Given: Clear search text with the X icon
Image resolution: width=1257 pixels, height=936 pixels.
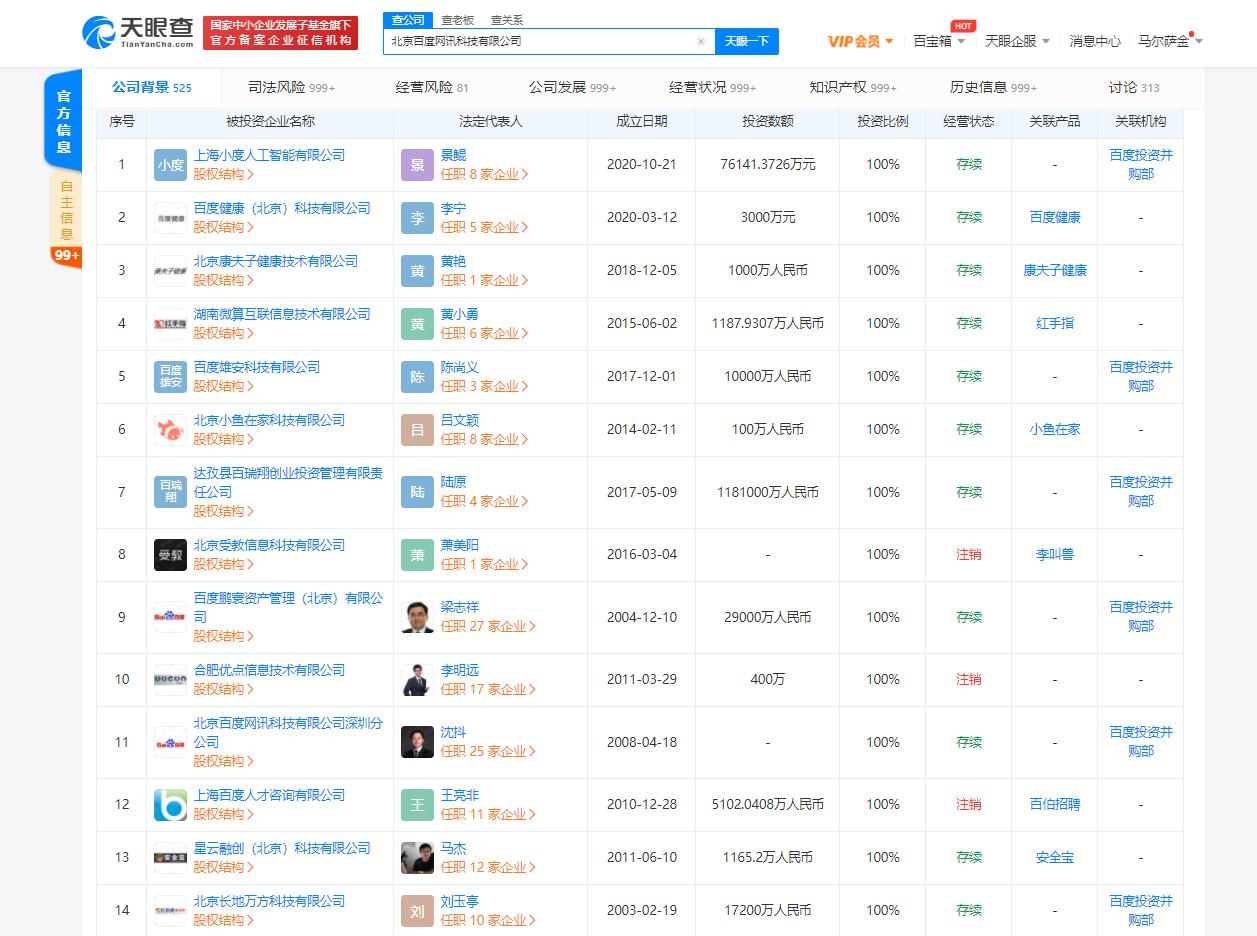Looking at the screenshot, I should tap(700, 42).
